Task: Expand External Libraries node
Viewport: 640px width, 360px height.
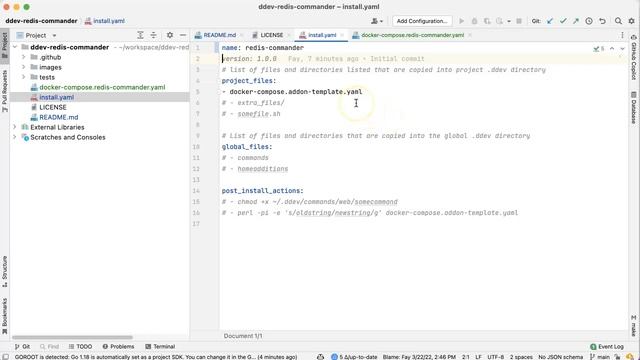Action: pos(15,127)
